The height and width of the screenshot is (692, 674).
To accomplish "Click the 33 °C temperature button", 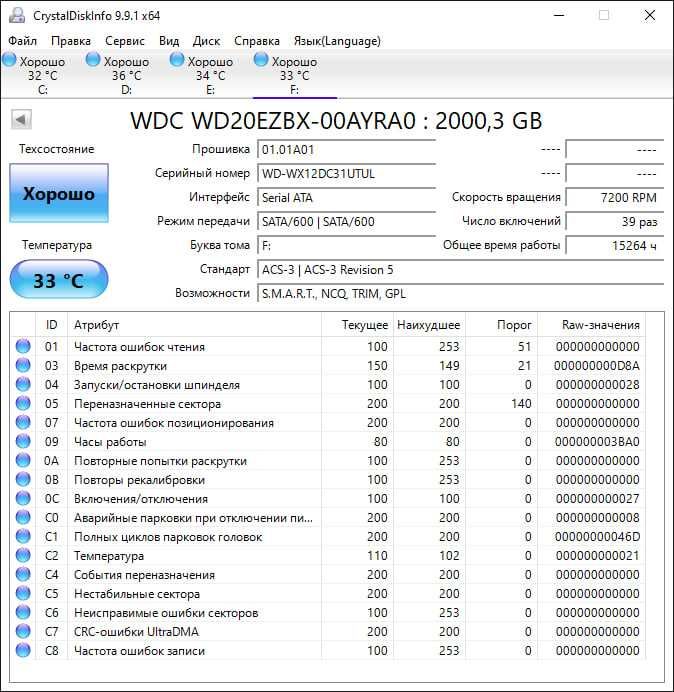I will click(59, 280).
